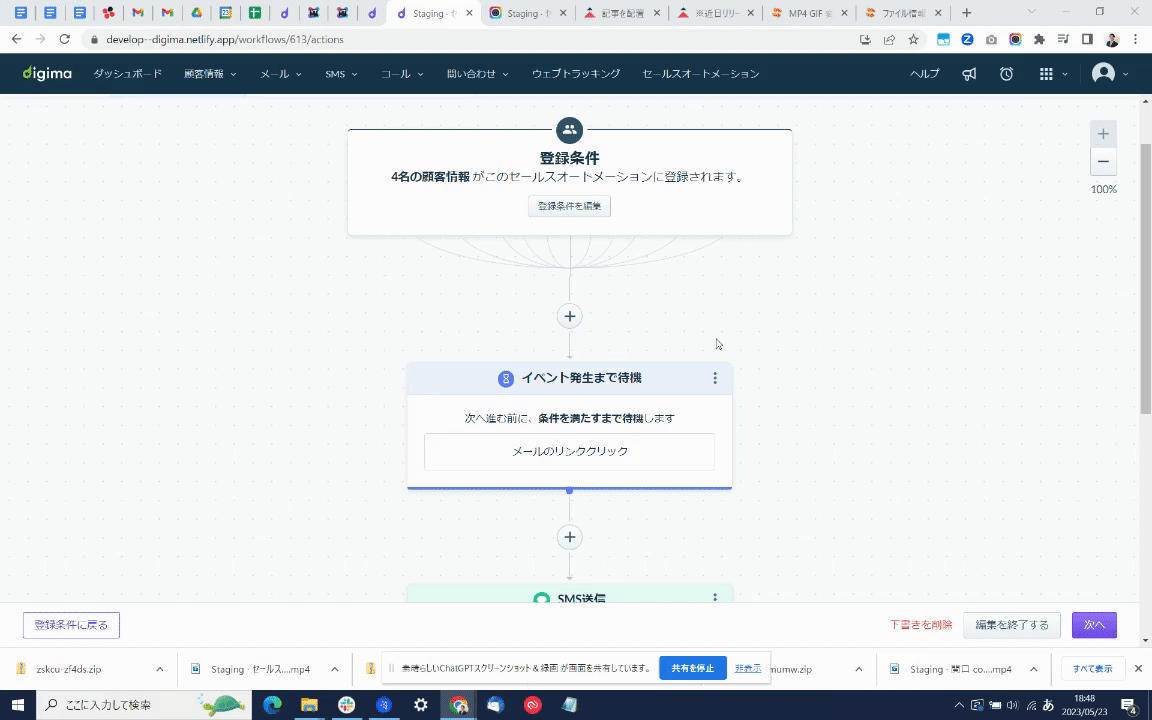1152x720 pixels.
Task: Click 登録条件を編集 button
Action: tap(569, 206)
